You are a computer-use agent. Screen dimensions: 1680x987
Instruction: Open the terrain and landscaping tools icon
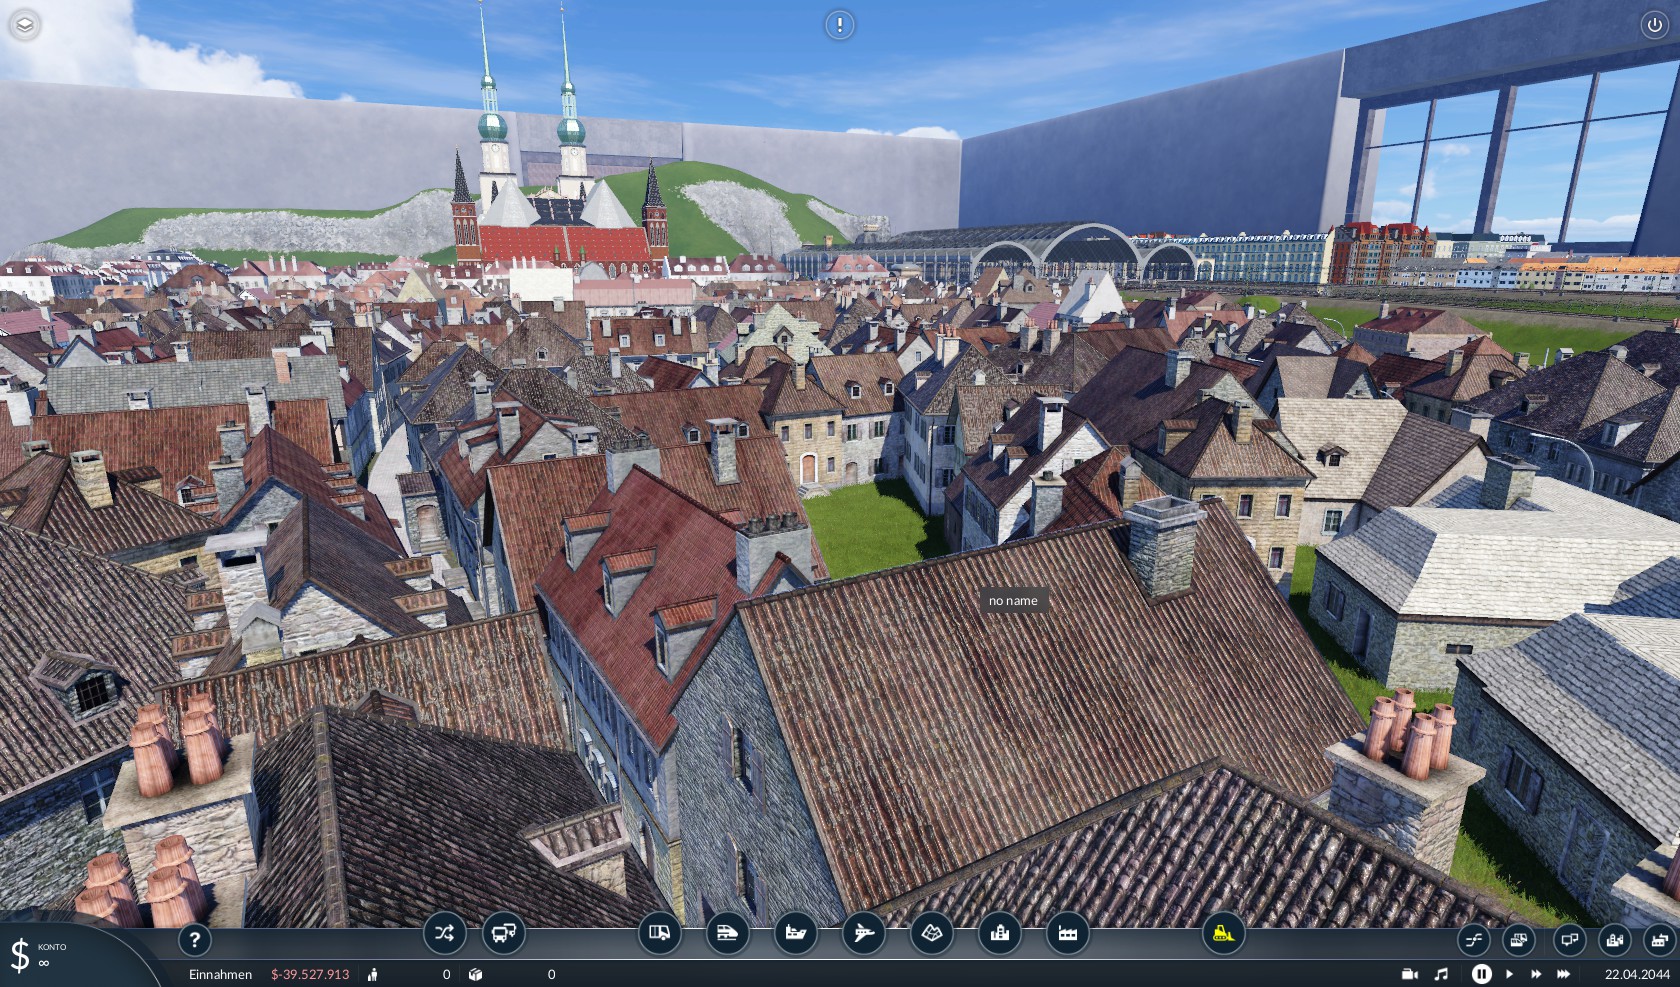point(931,934)
